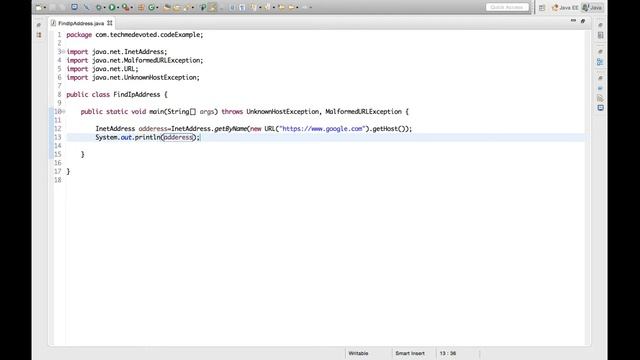Open the Run configurations dropdown arrow
This screenshot has width=640, height=360.
tap(118, 7)
